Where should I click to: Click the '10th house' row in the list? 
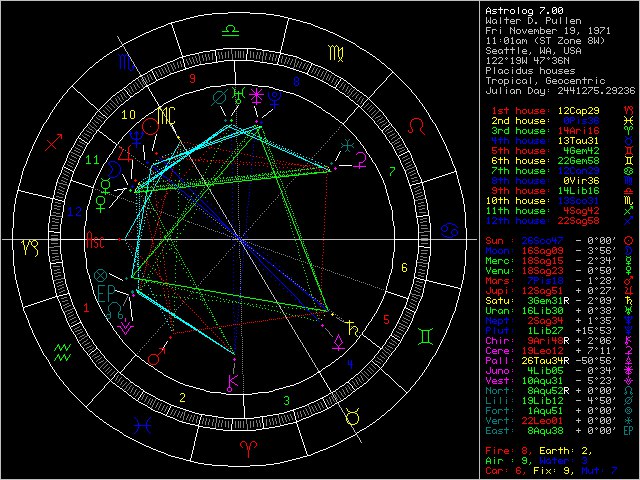pos(559,201)
